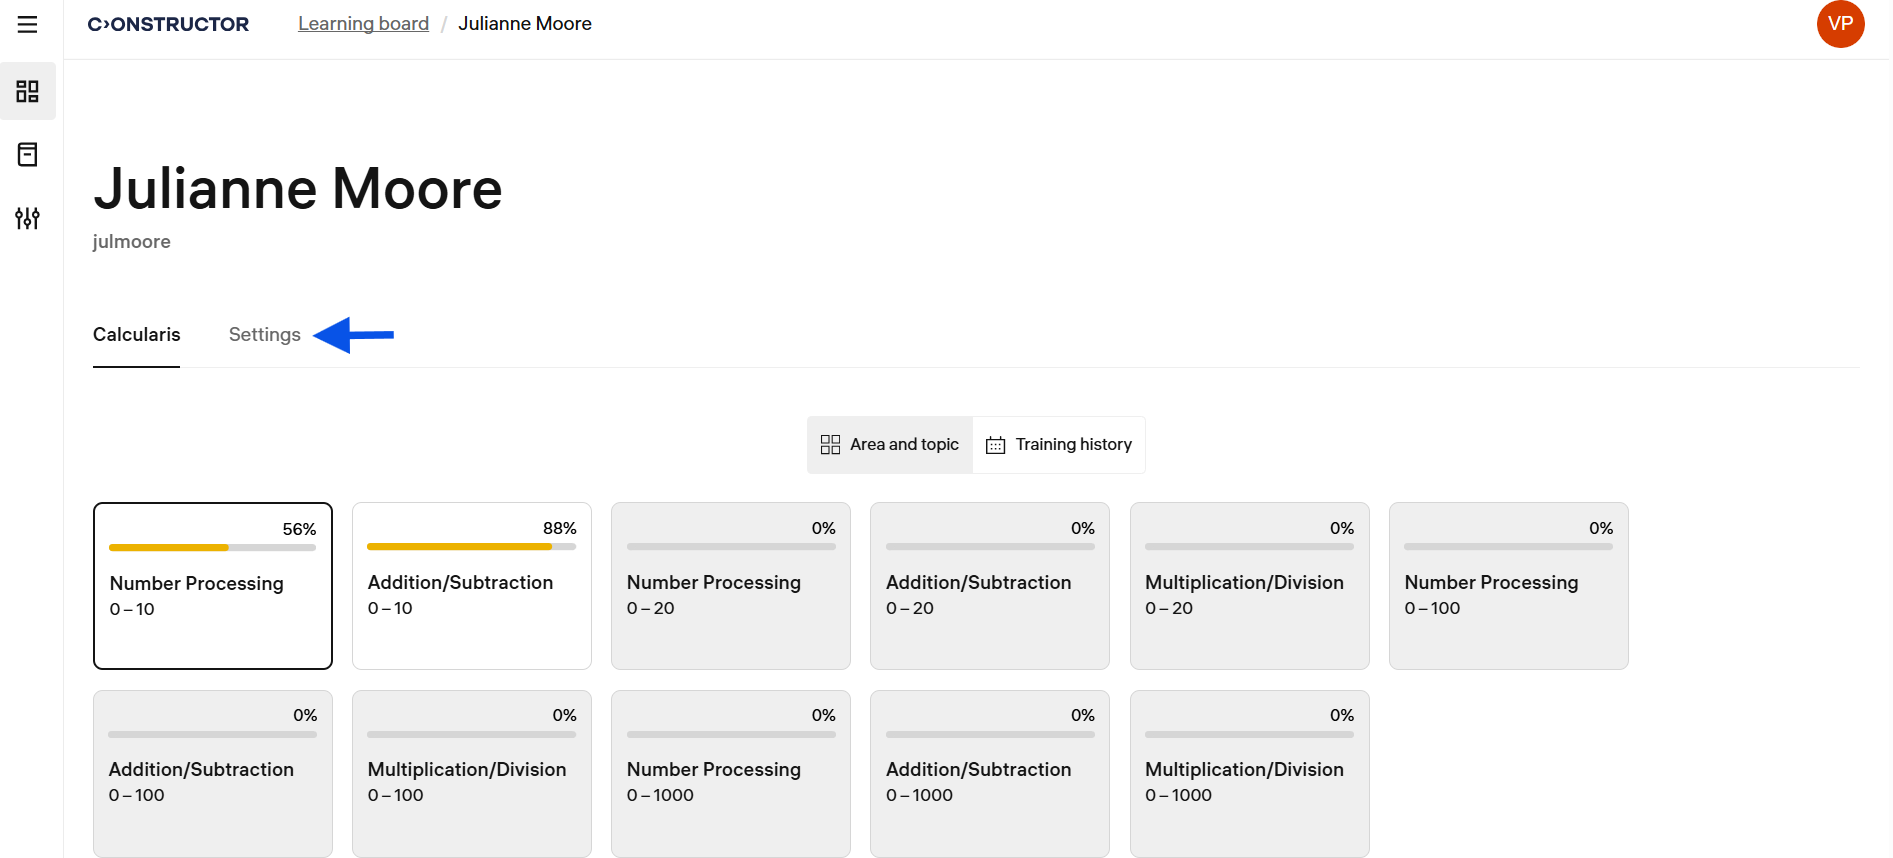This screenshot has height=858, width=1893.
Task: Open Number Processing 0–100 card
Action: tap(1509, 586)
